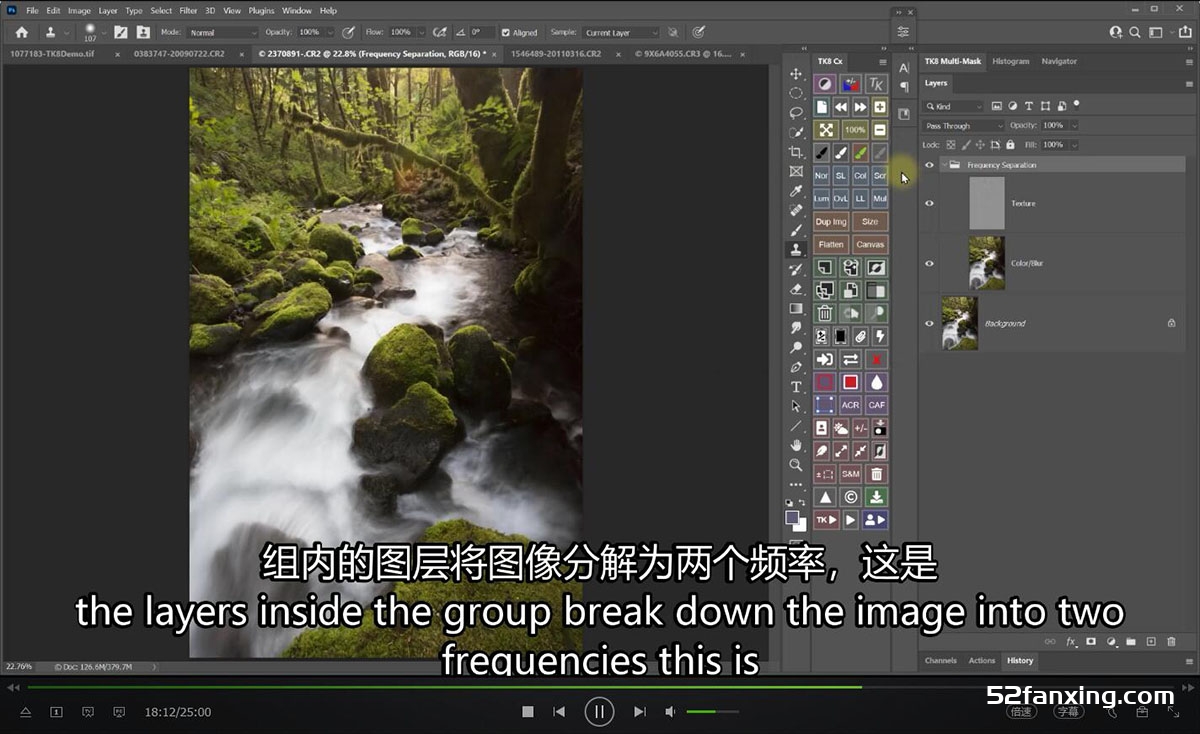Click the TK8 Size button

(870, 221)
